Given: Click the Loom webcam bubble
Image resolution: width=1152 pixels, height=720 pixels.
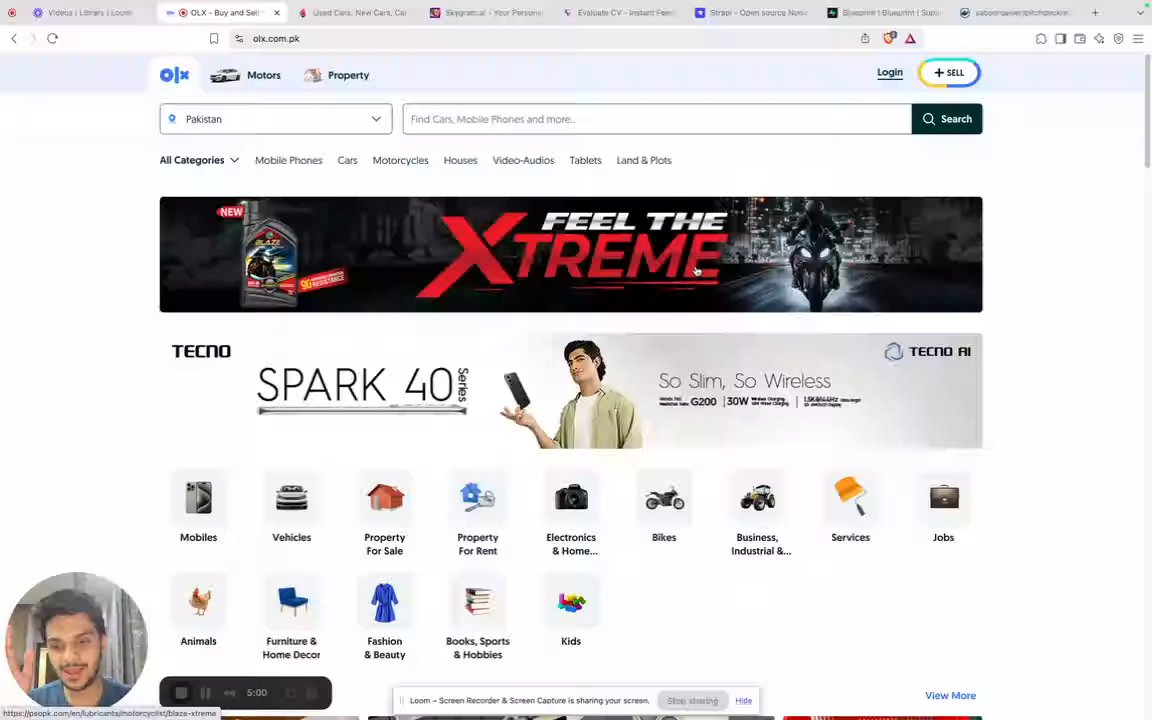Looking at the screenshot, I should 76,639.
